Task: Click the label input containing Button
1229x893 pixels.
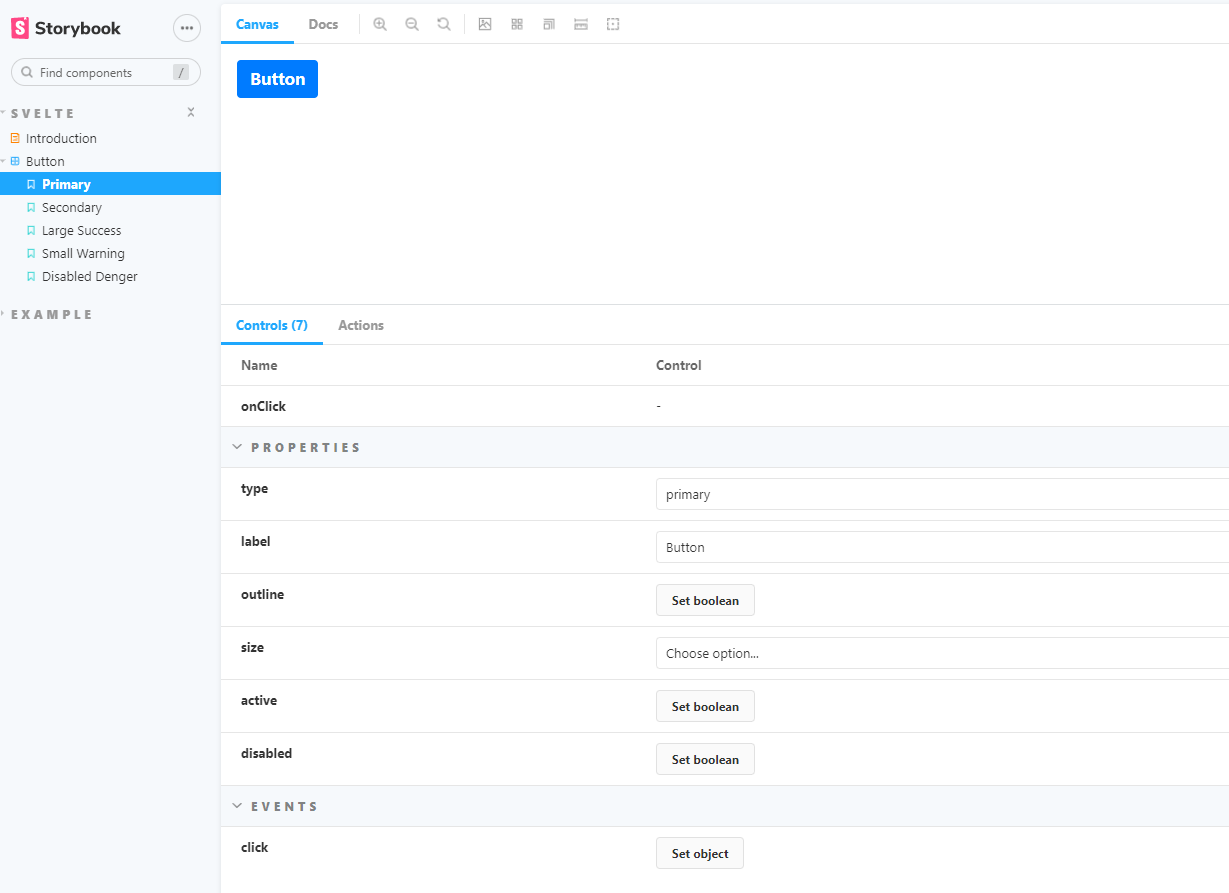Action: click(942, 547)
